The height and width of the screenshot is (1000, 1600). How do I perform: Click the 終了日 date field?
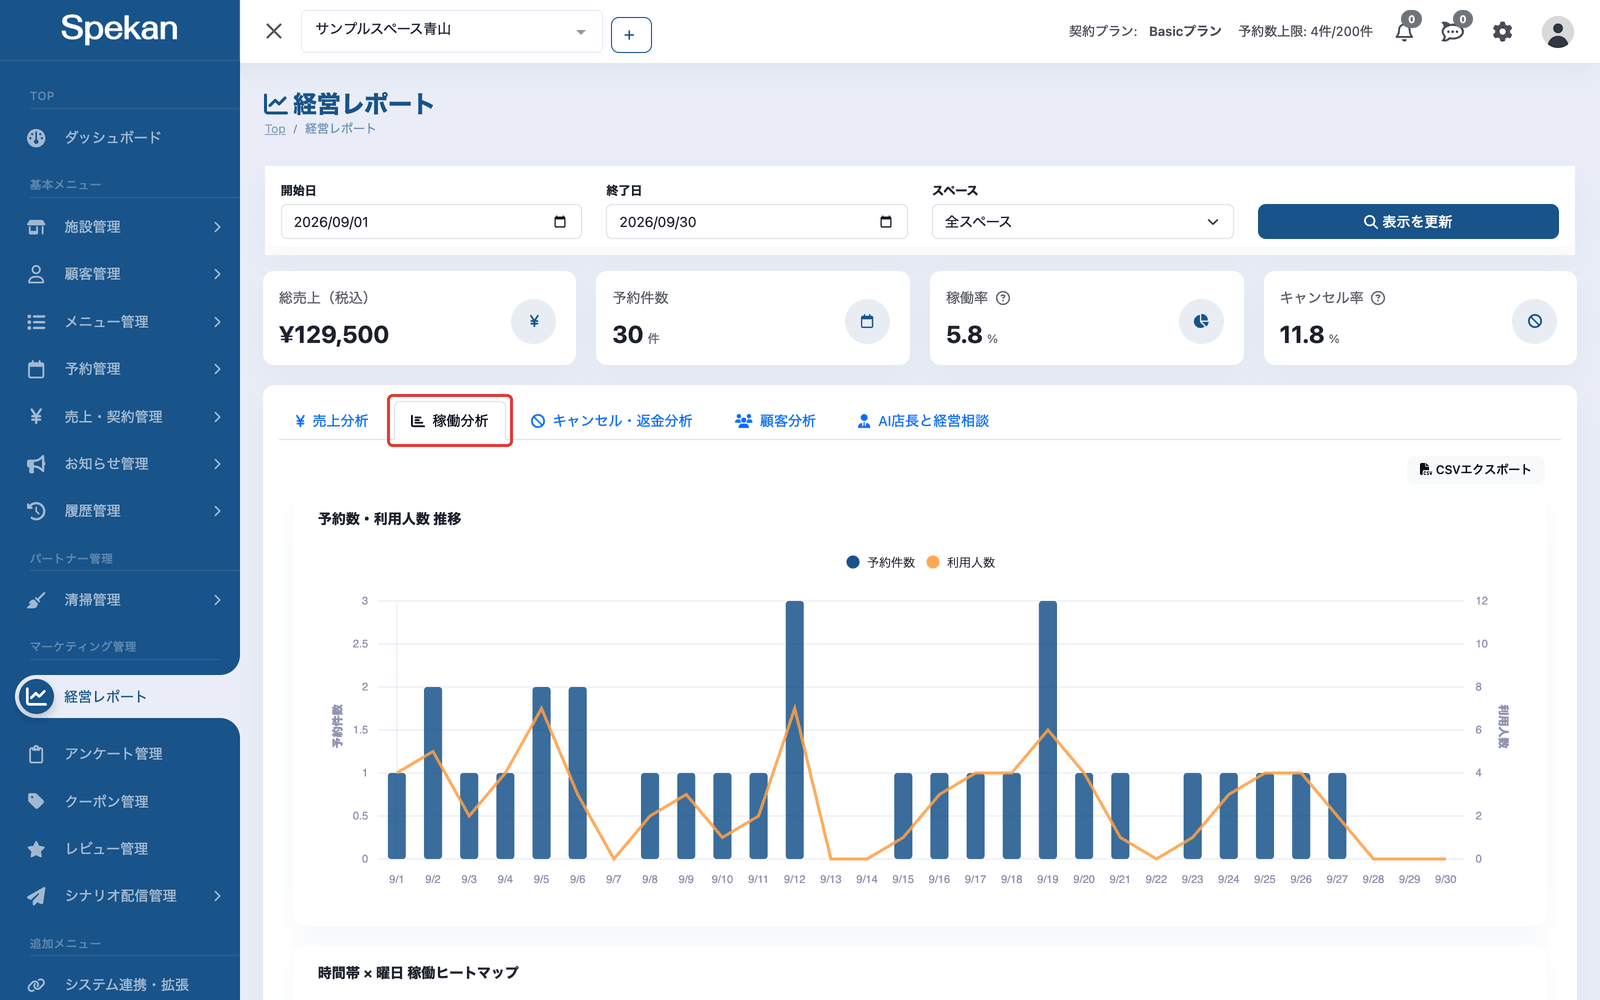(756, 222)
